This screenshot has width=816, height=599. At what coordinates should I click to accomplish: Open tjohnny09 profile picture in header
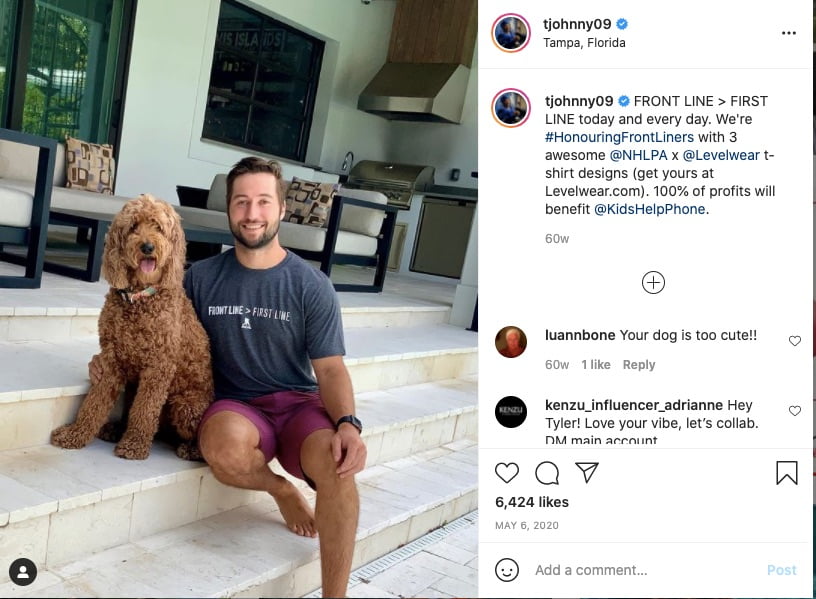point(511,33)
